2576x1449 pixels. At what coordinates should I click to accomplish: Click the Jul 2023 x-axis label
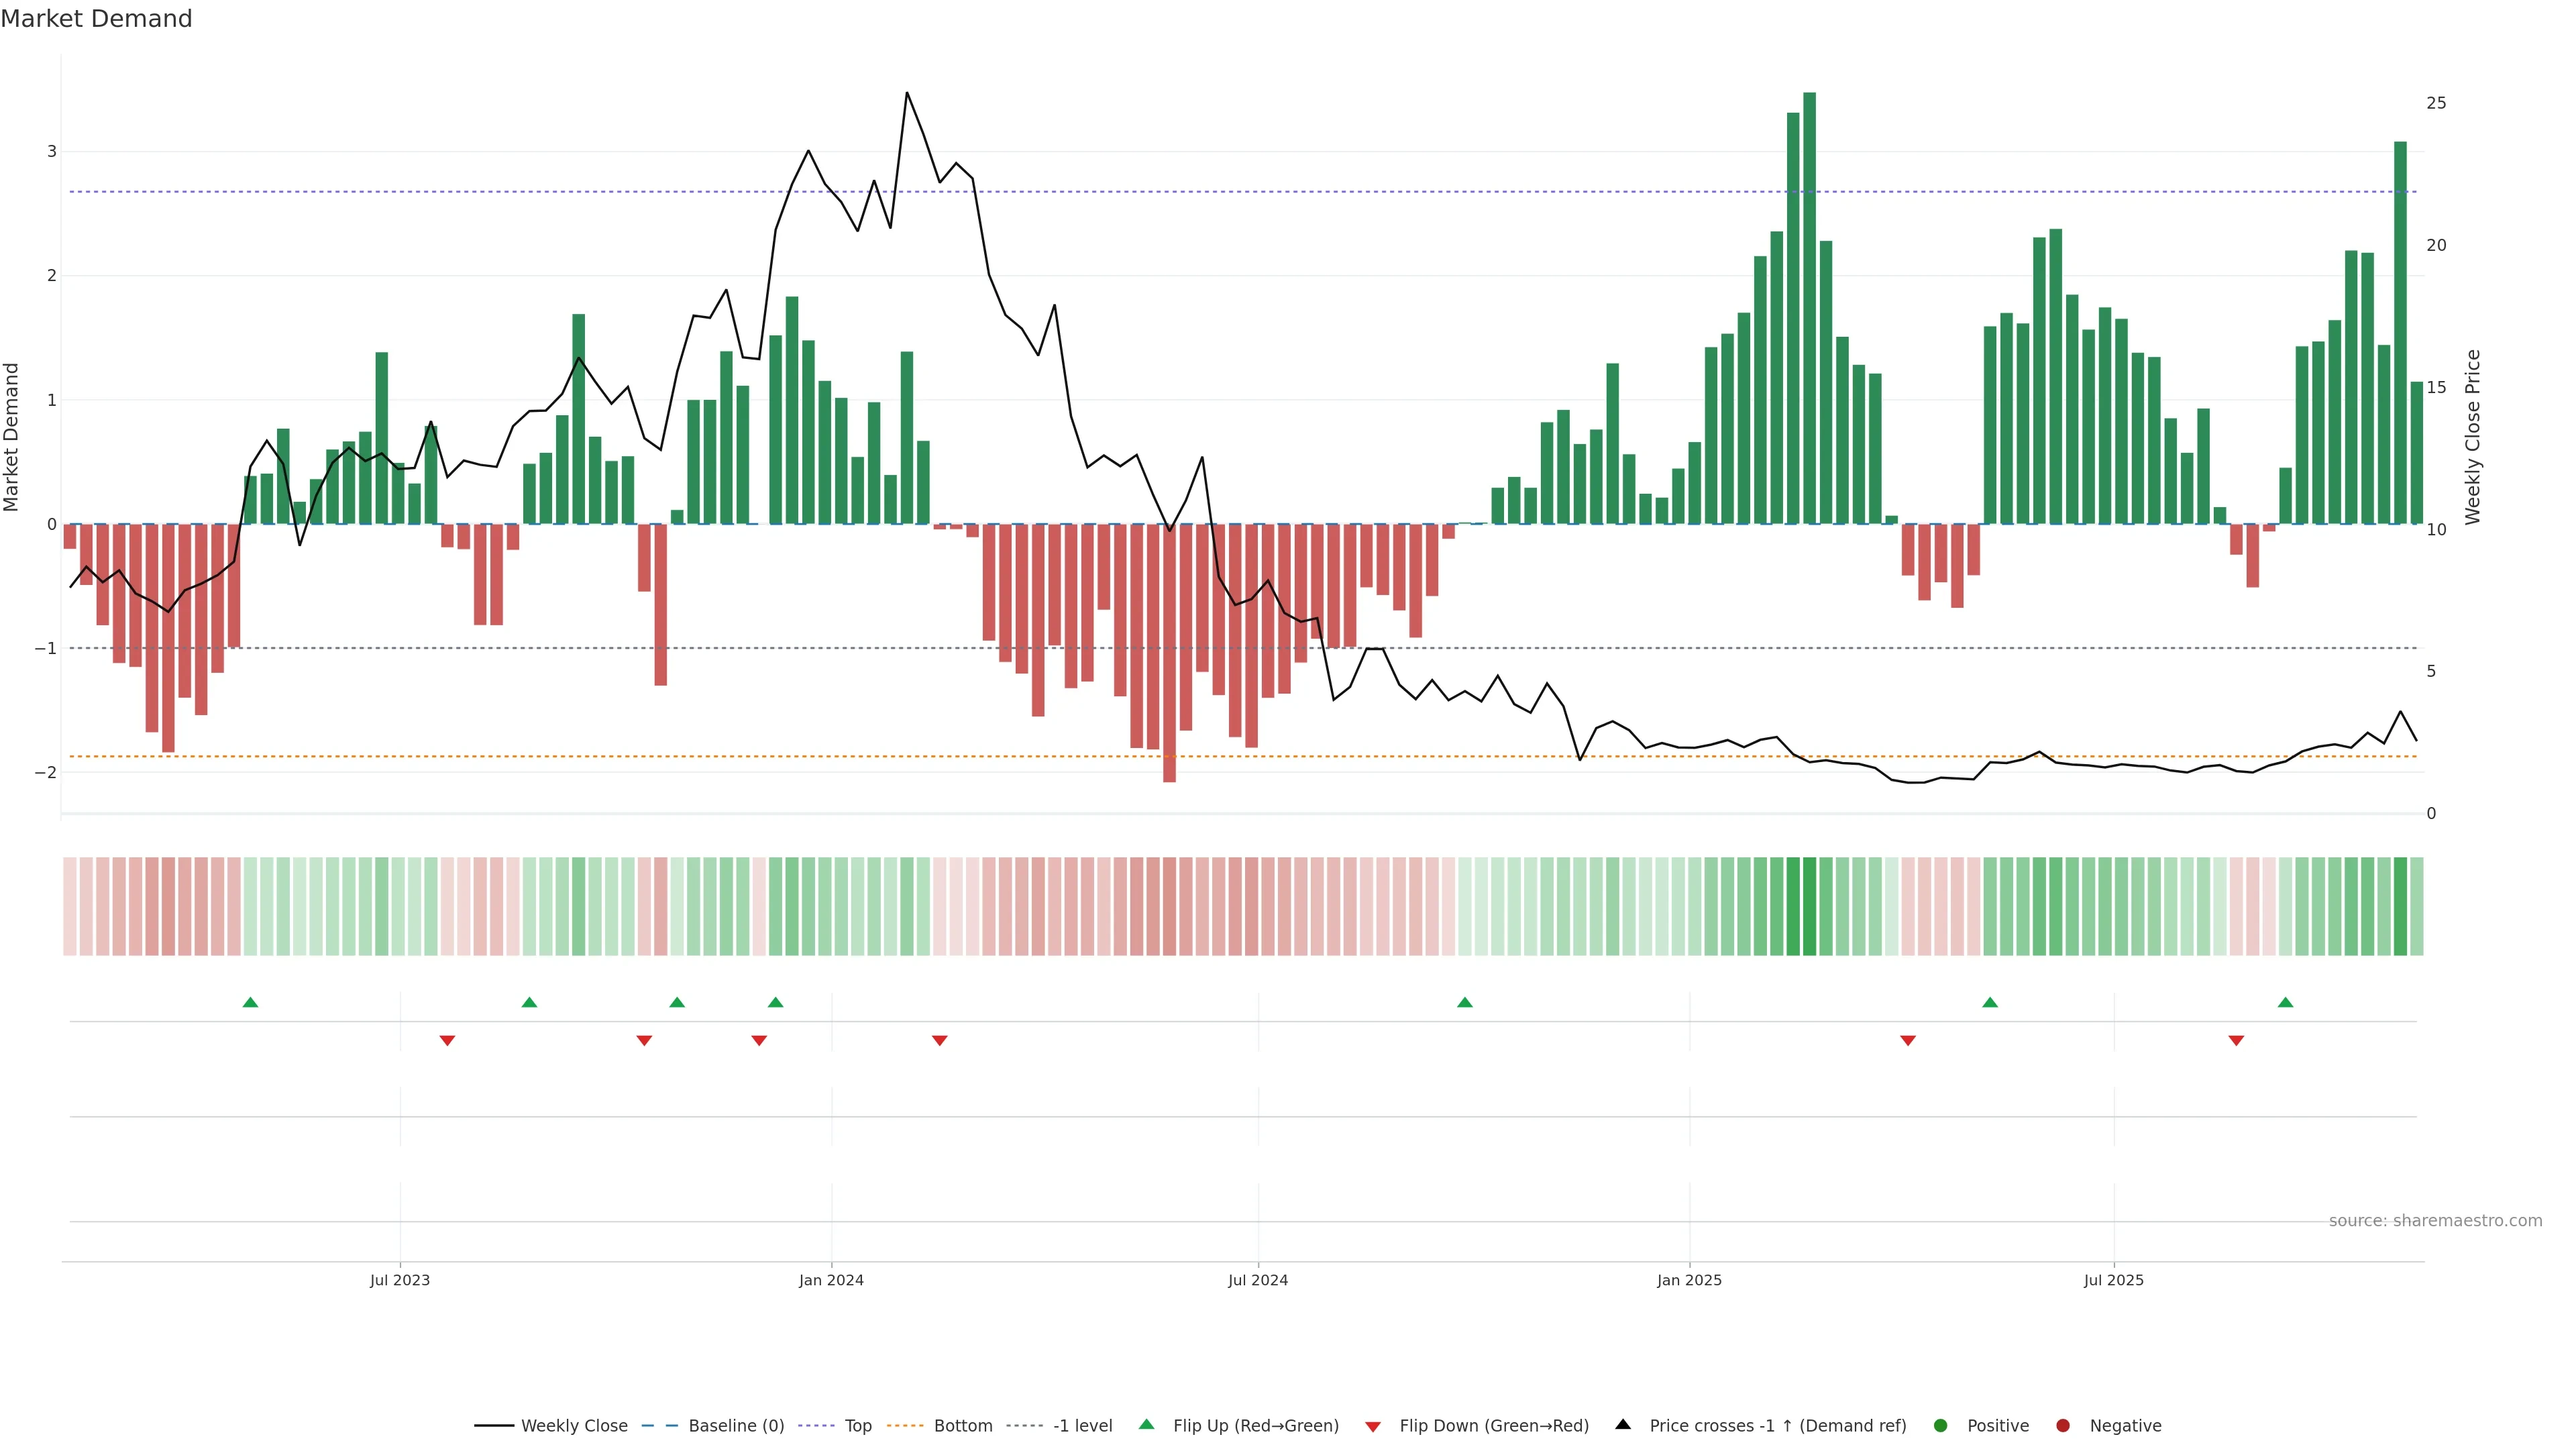[x=400, y=1280]
